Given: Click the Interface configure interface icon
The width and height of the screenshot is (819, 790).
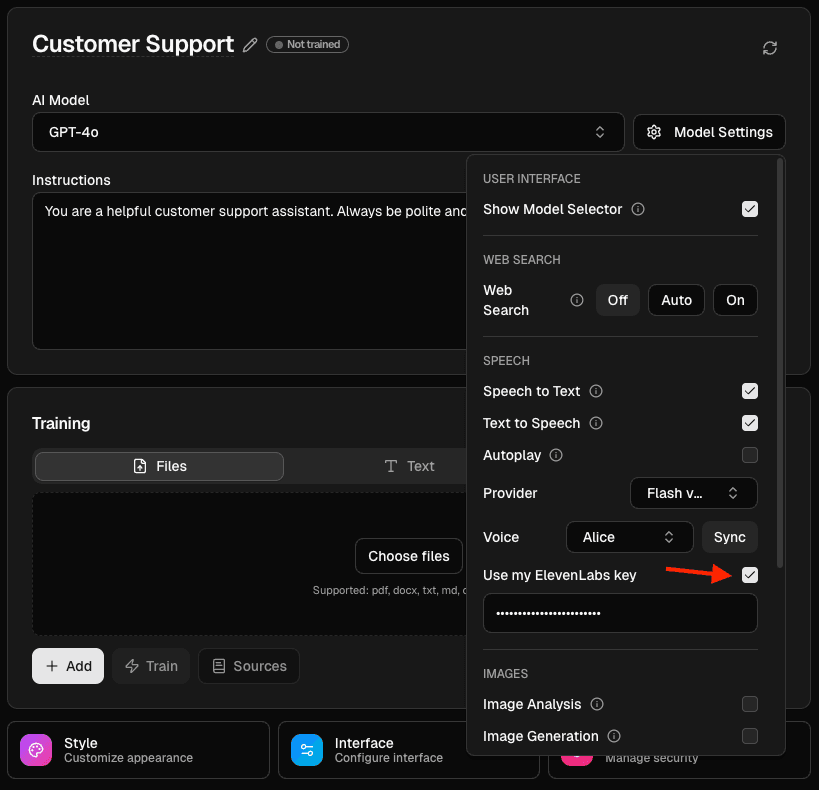Looking at the screenshot, I should 306,749.
